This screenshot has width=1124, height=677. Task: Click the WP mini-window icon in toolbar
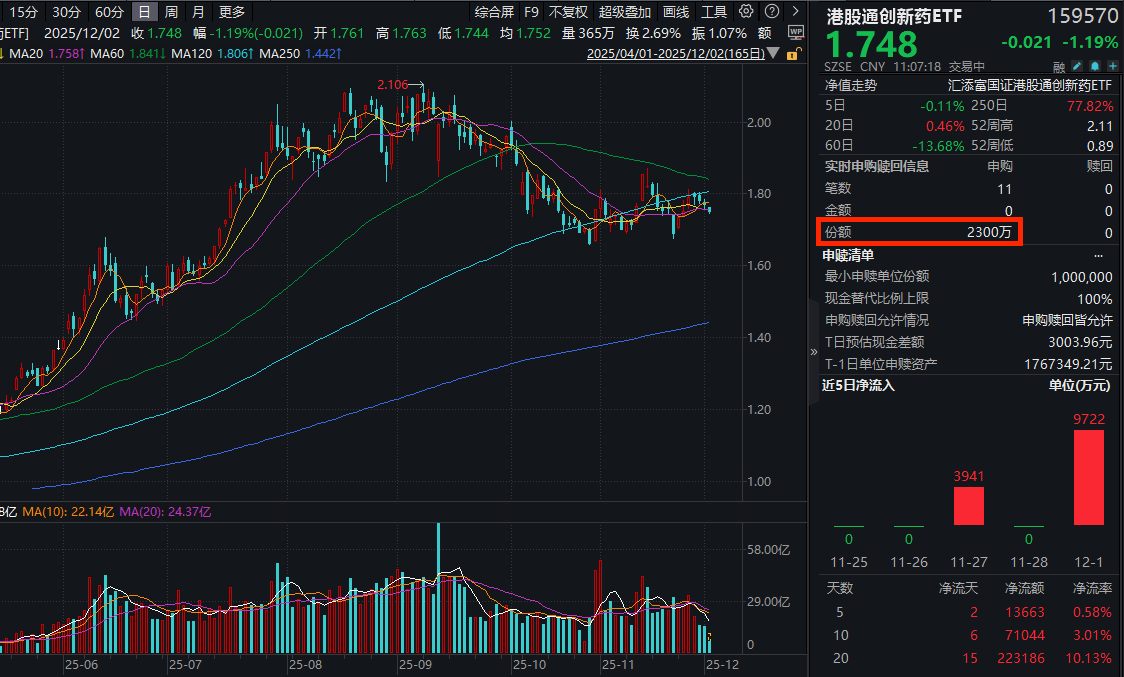(x=795, y=33)
